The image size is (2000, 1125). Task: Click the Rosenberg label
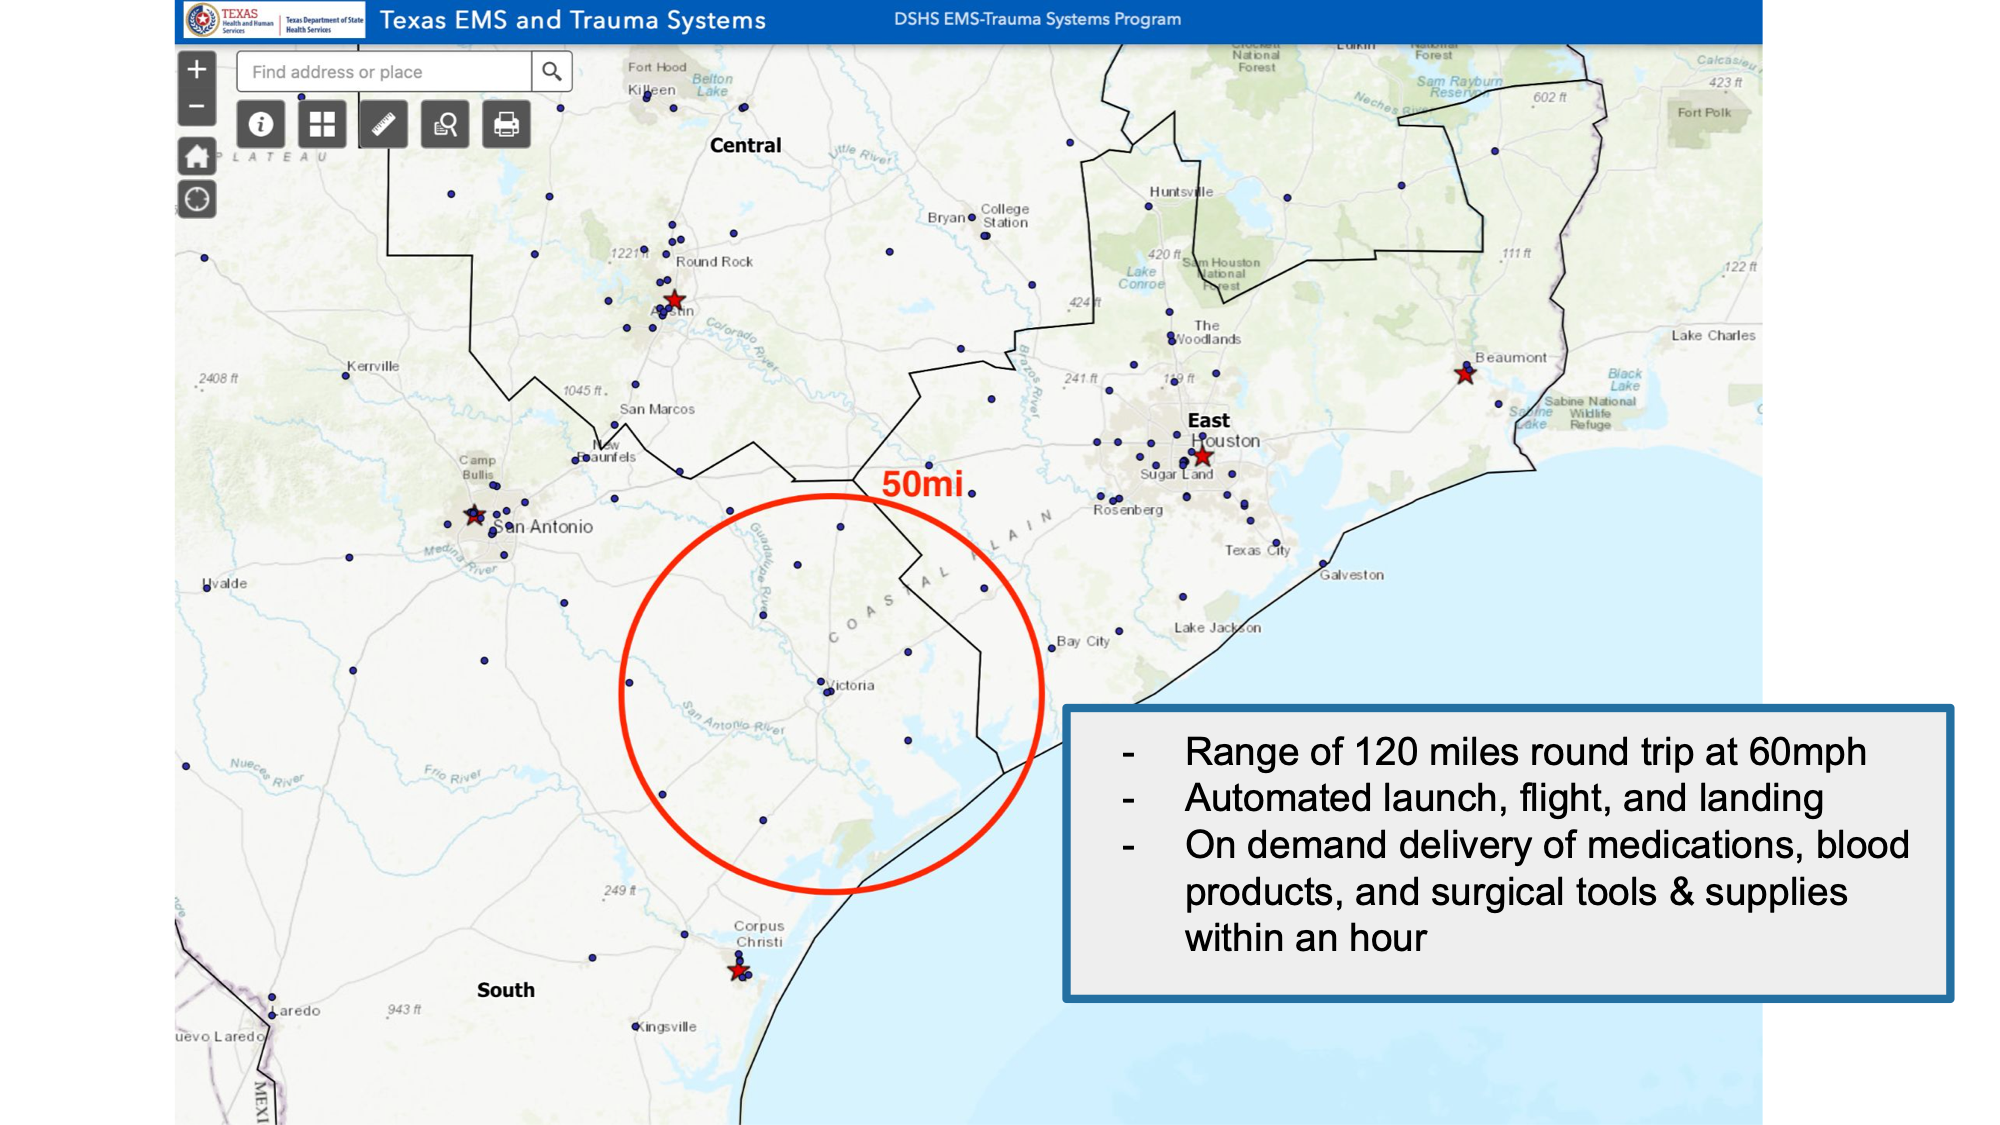[1128, 510]
